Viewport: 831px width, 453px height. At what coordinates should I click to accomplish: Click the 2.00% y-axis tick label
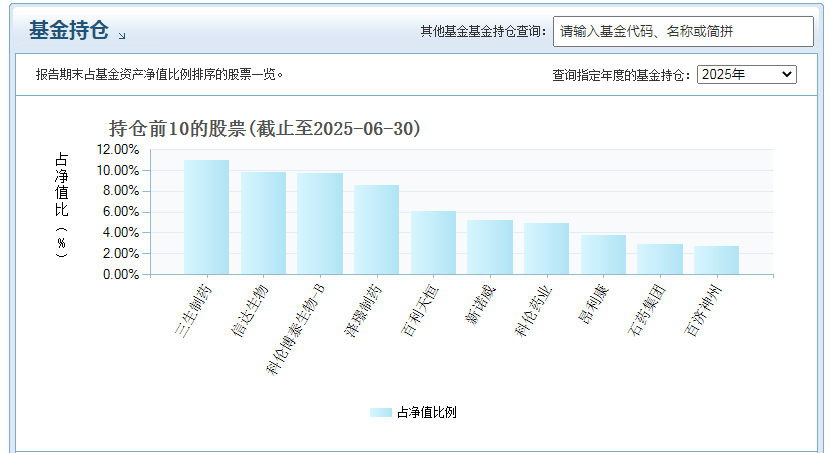click(x=121, y=254)
